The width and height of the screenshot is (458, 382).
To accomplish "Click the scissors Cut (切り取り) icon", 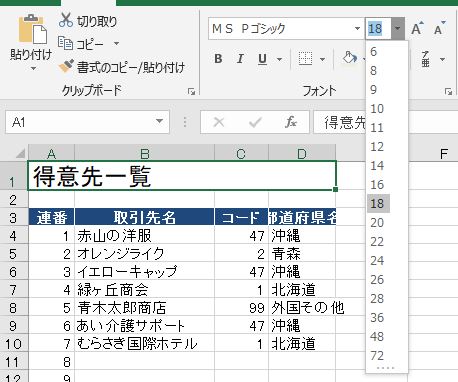I will 66,20.
